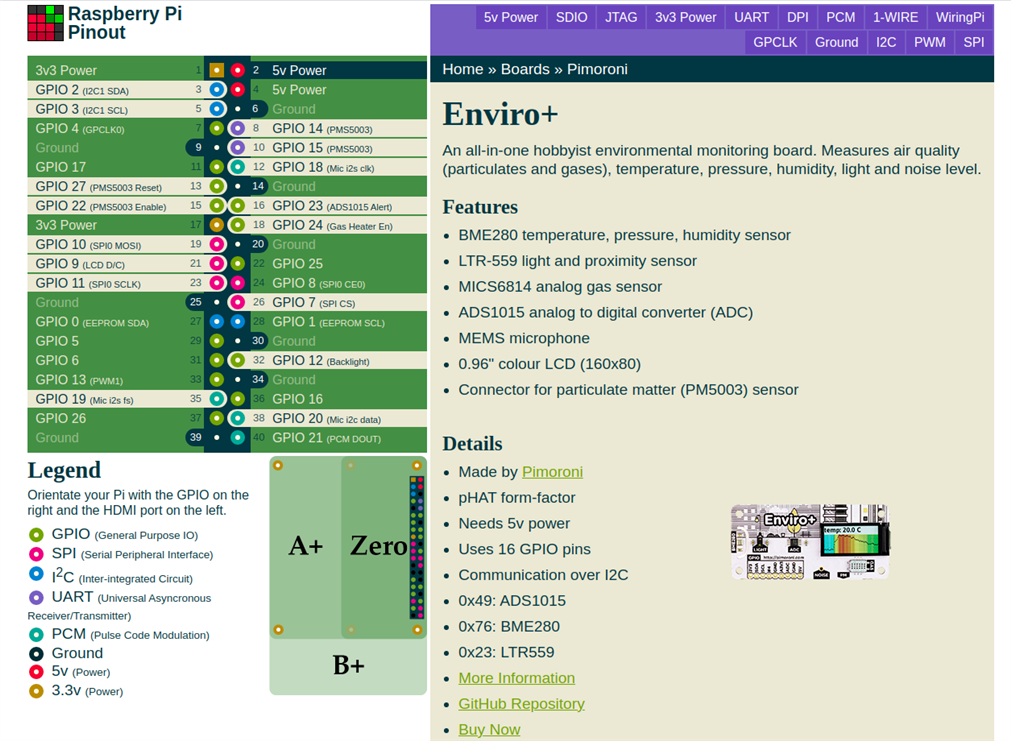Open the PWM tab
Screen dimensions: 1011x741
tap(930, 43)
